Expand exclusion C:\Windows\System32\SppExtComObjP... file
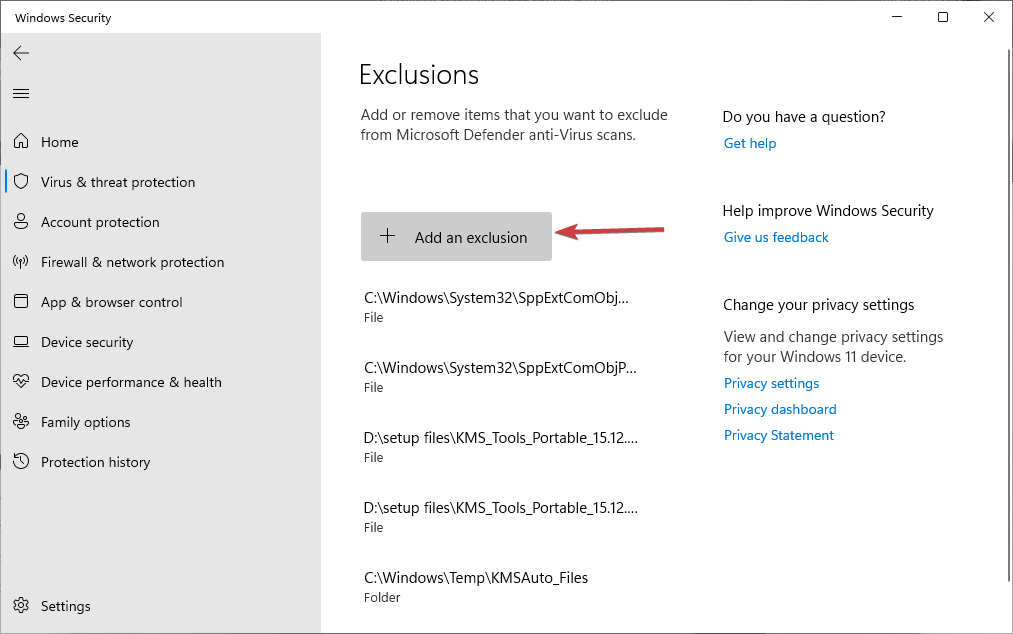 (500, 377)
